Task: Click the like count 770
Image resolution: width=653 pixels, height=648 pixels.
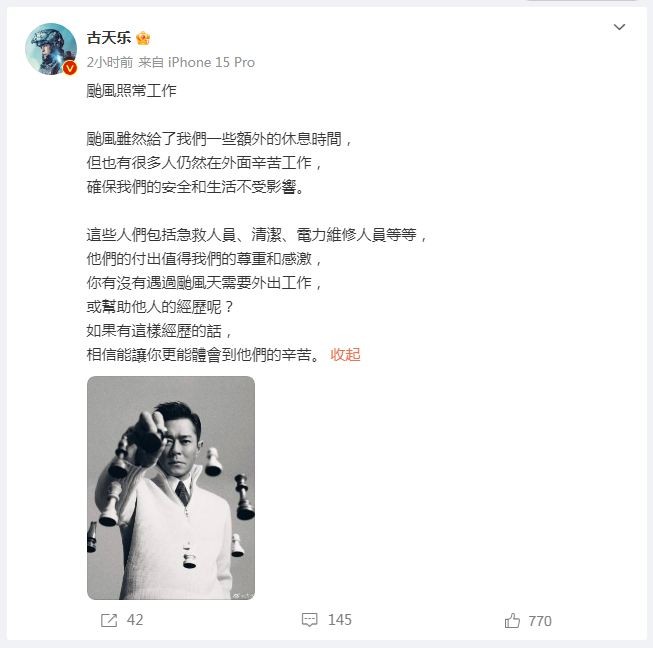Action: point(540,621)
